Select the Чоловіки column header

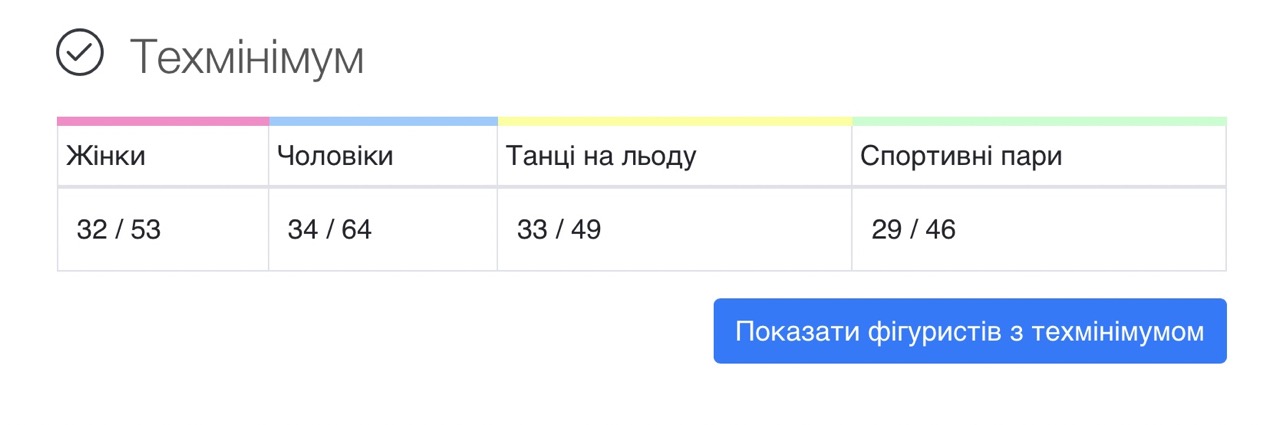click(x=335, y=157)
